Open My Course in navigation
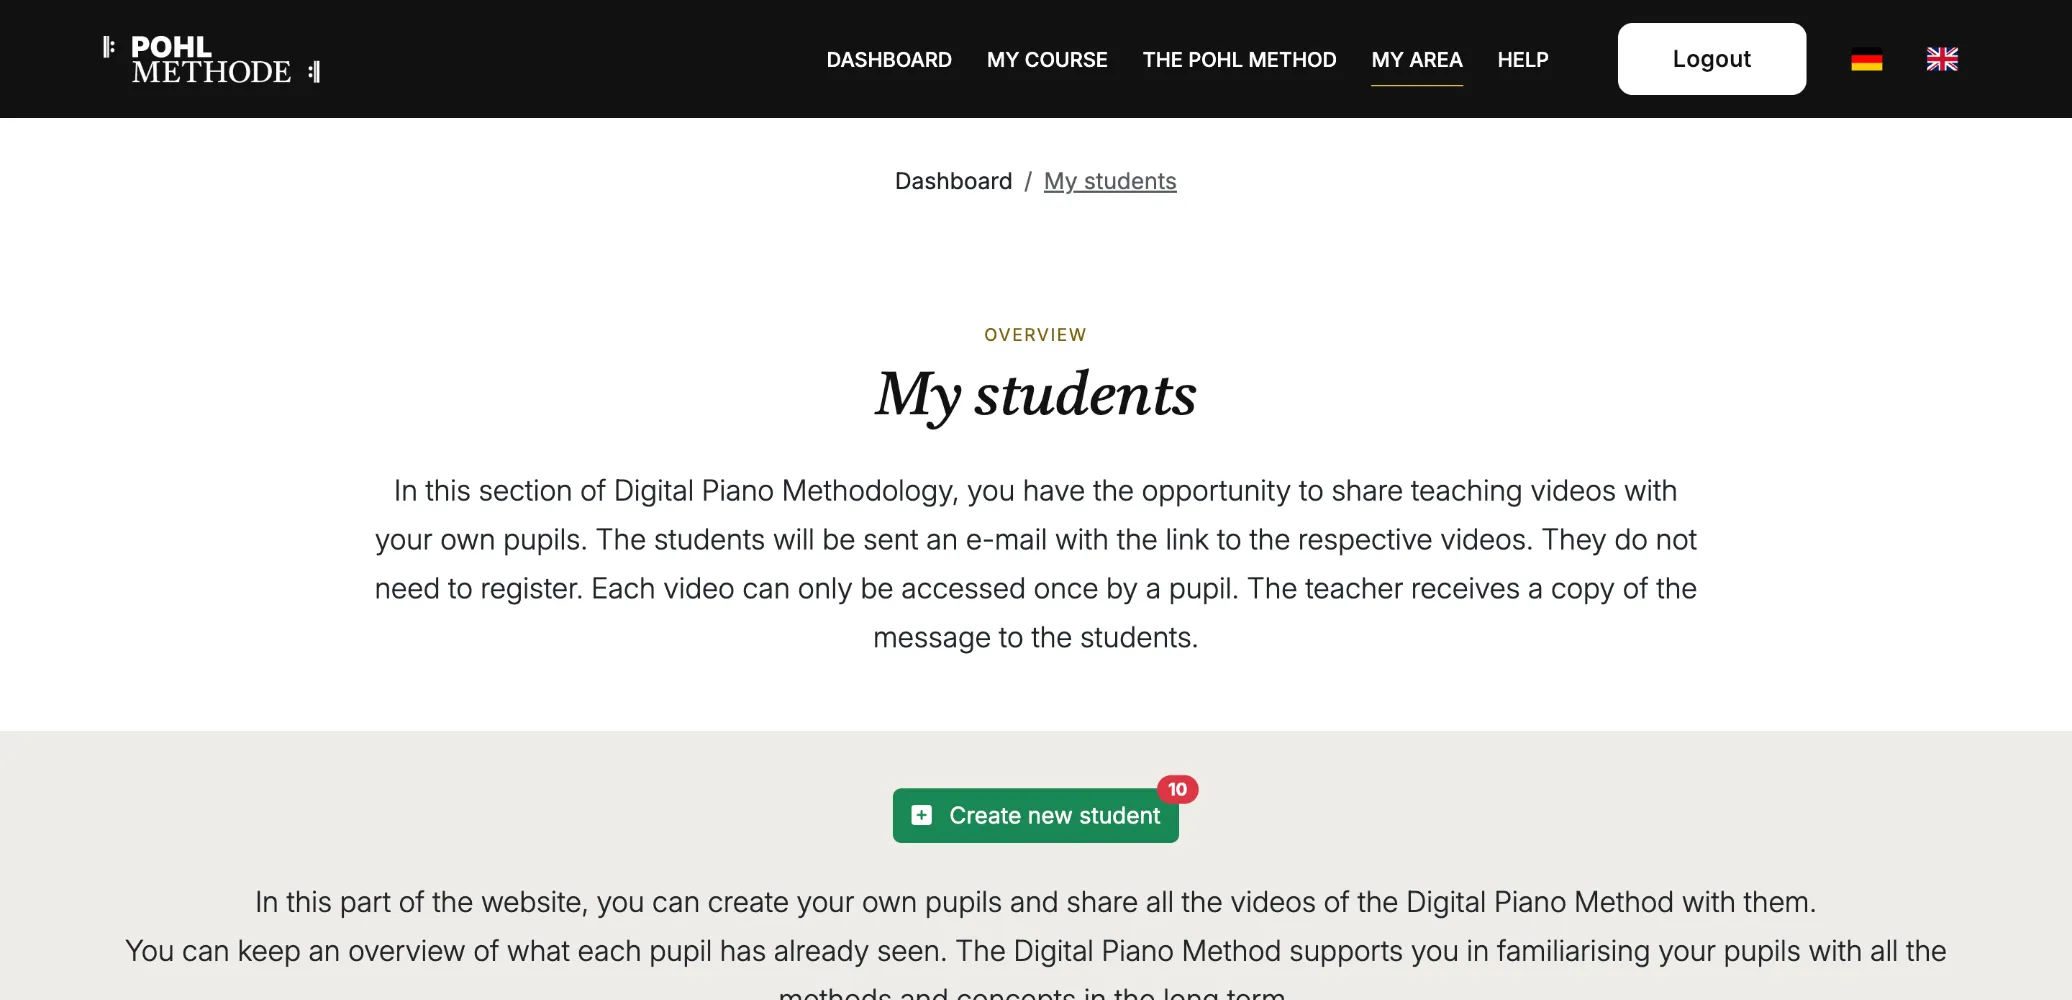The height and width of the screenshot is (1000, 2072). [x=1047, y=60]
